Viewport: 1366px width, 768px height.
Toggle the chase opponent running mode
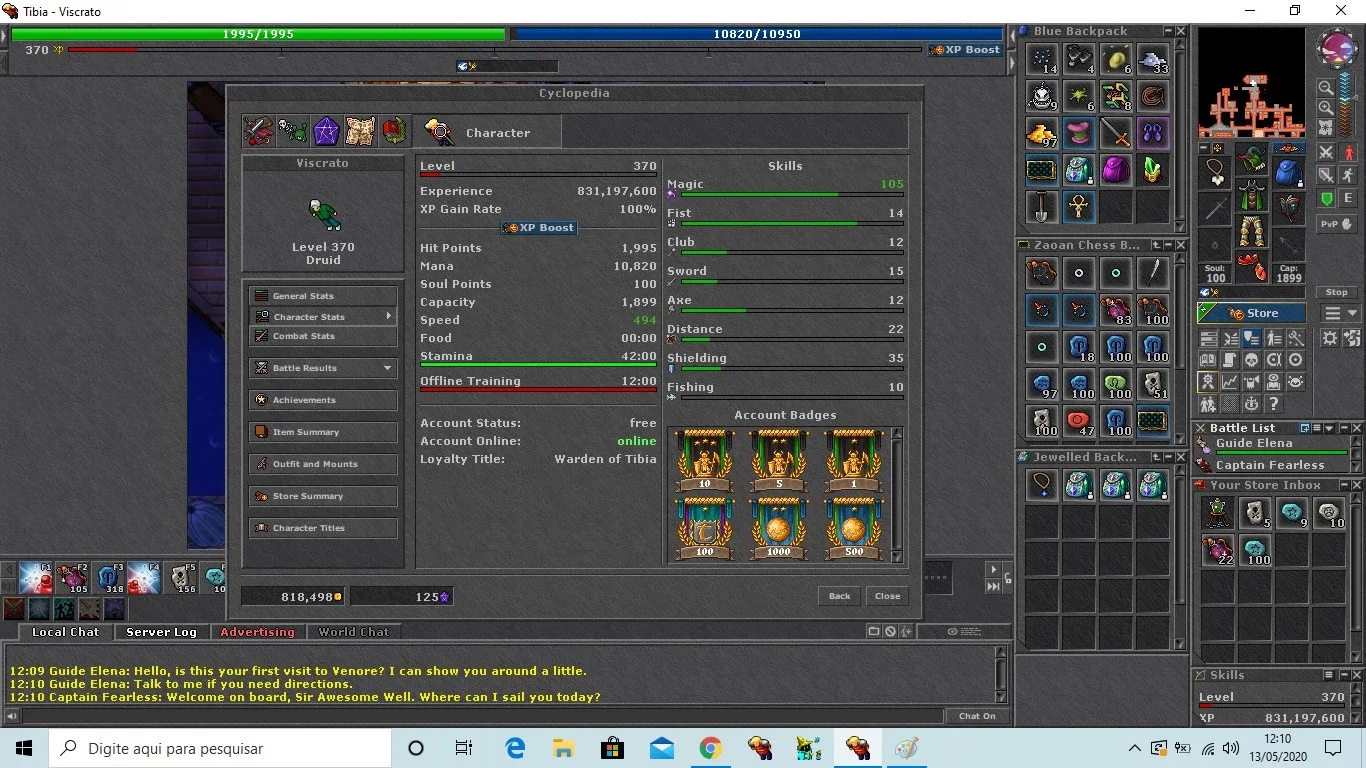pyautogui.click(x=1350, y=176)
